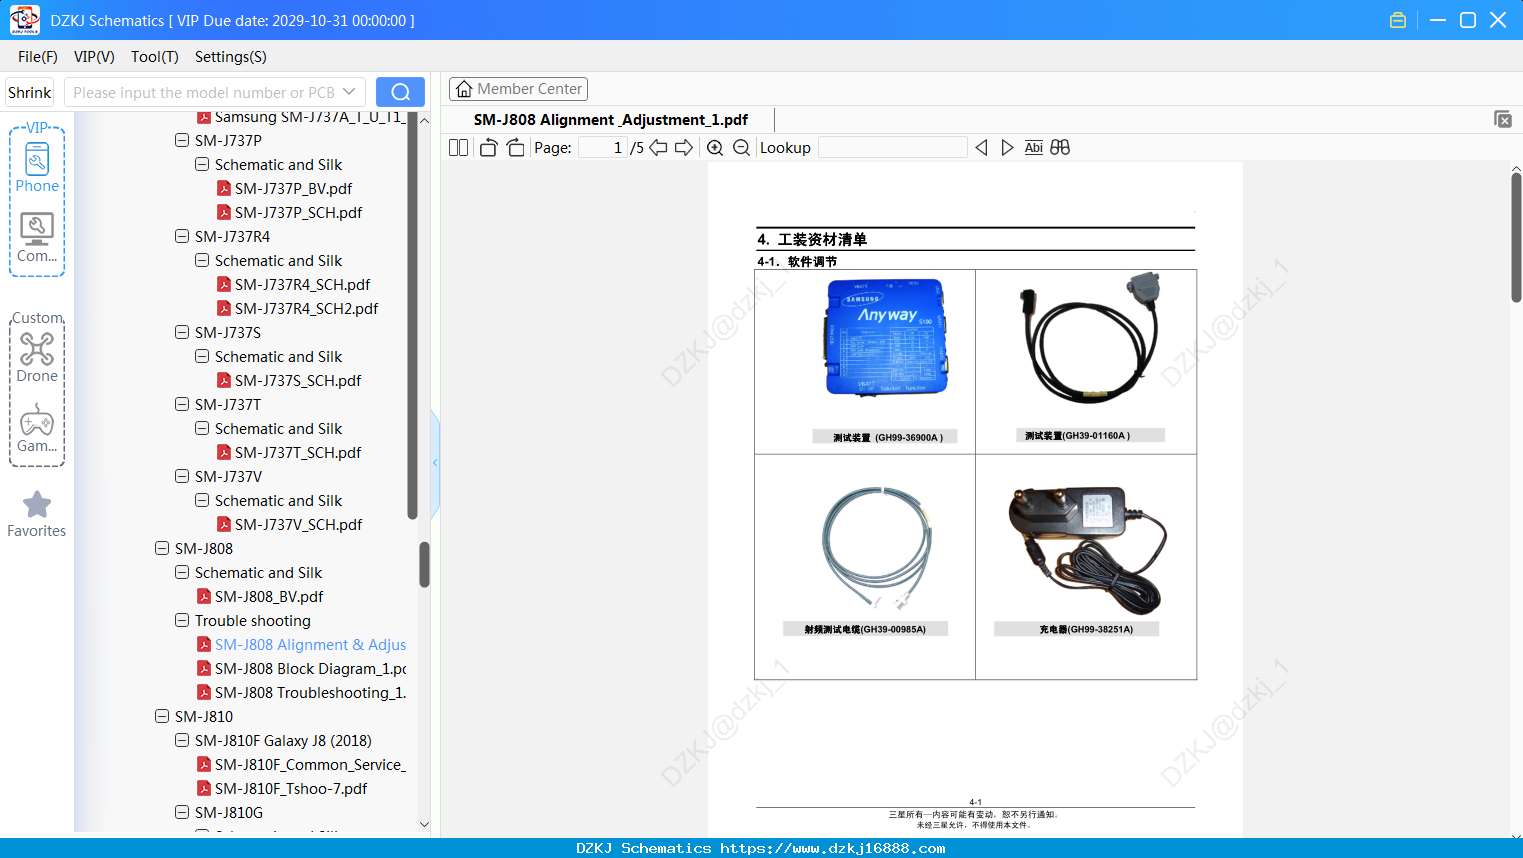Viewport: 1523px width, 858px height.
Task: Open the Favorites star icon
Action: pyautogui.click(x=37, y=514)
